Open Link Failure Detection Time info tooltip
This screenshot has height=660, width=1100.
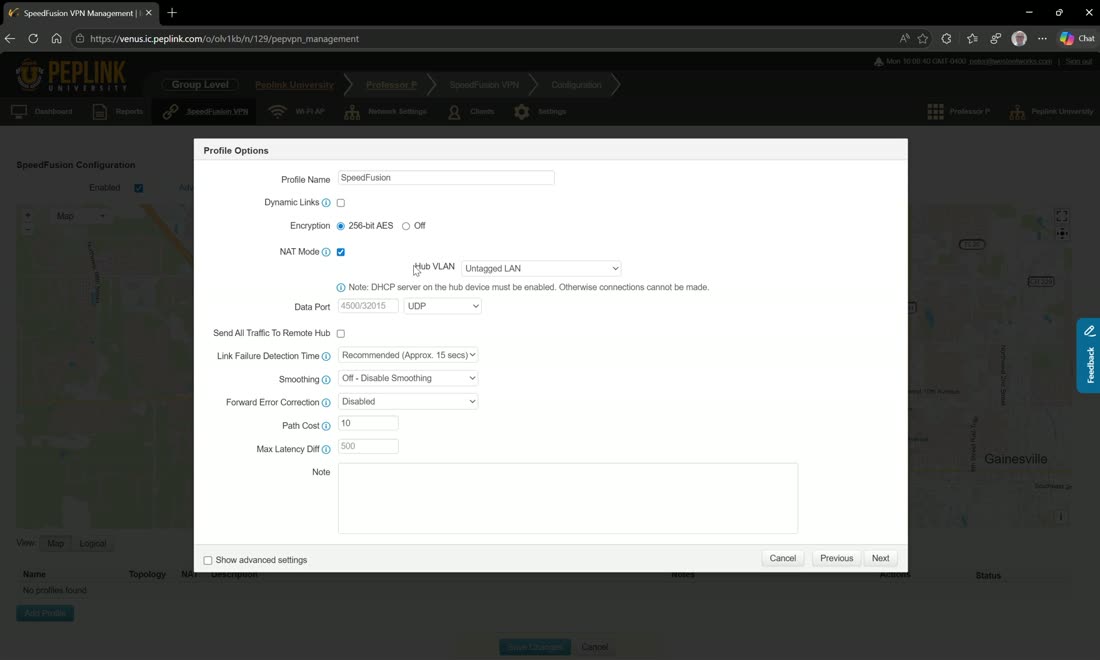tap(326, 356)
